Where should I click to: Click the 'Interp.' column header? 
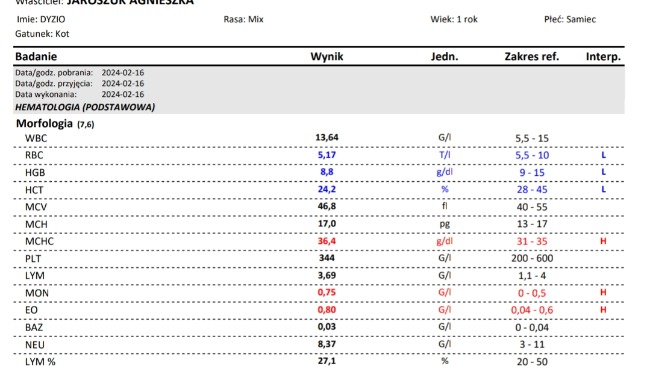click(x=603, y=57)
